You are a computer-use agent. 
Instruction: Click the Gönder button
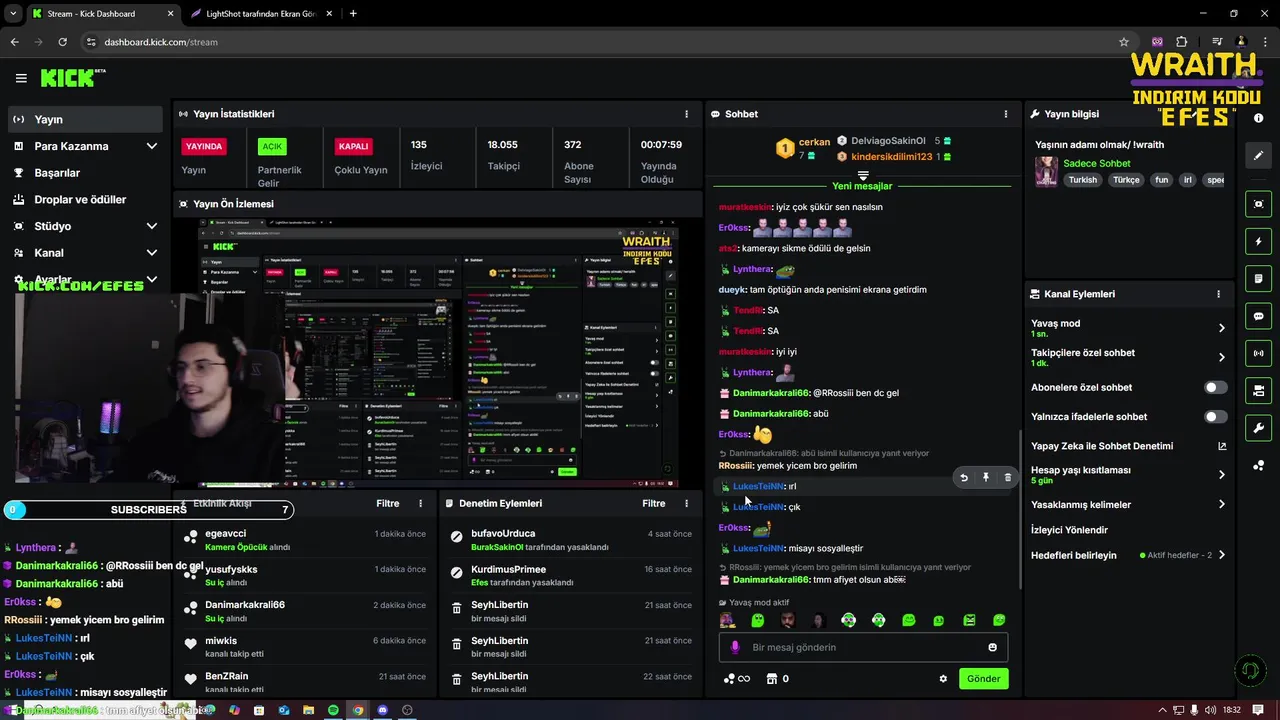[983, 679]
